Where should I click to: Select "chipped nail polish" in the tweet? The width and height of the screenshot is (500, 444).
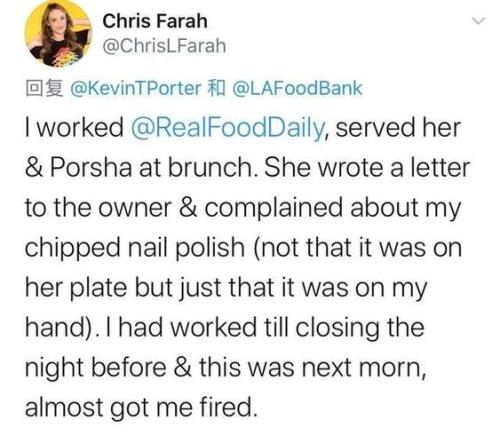point(135,249)
